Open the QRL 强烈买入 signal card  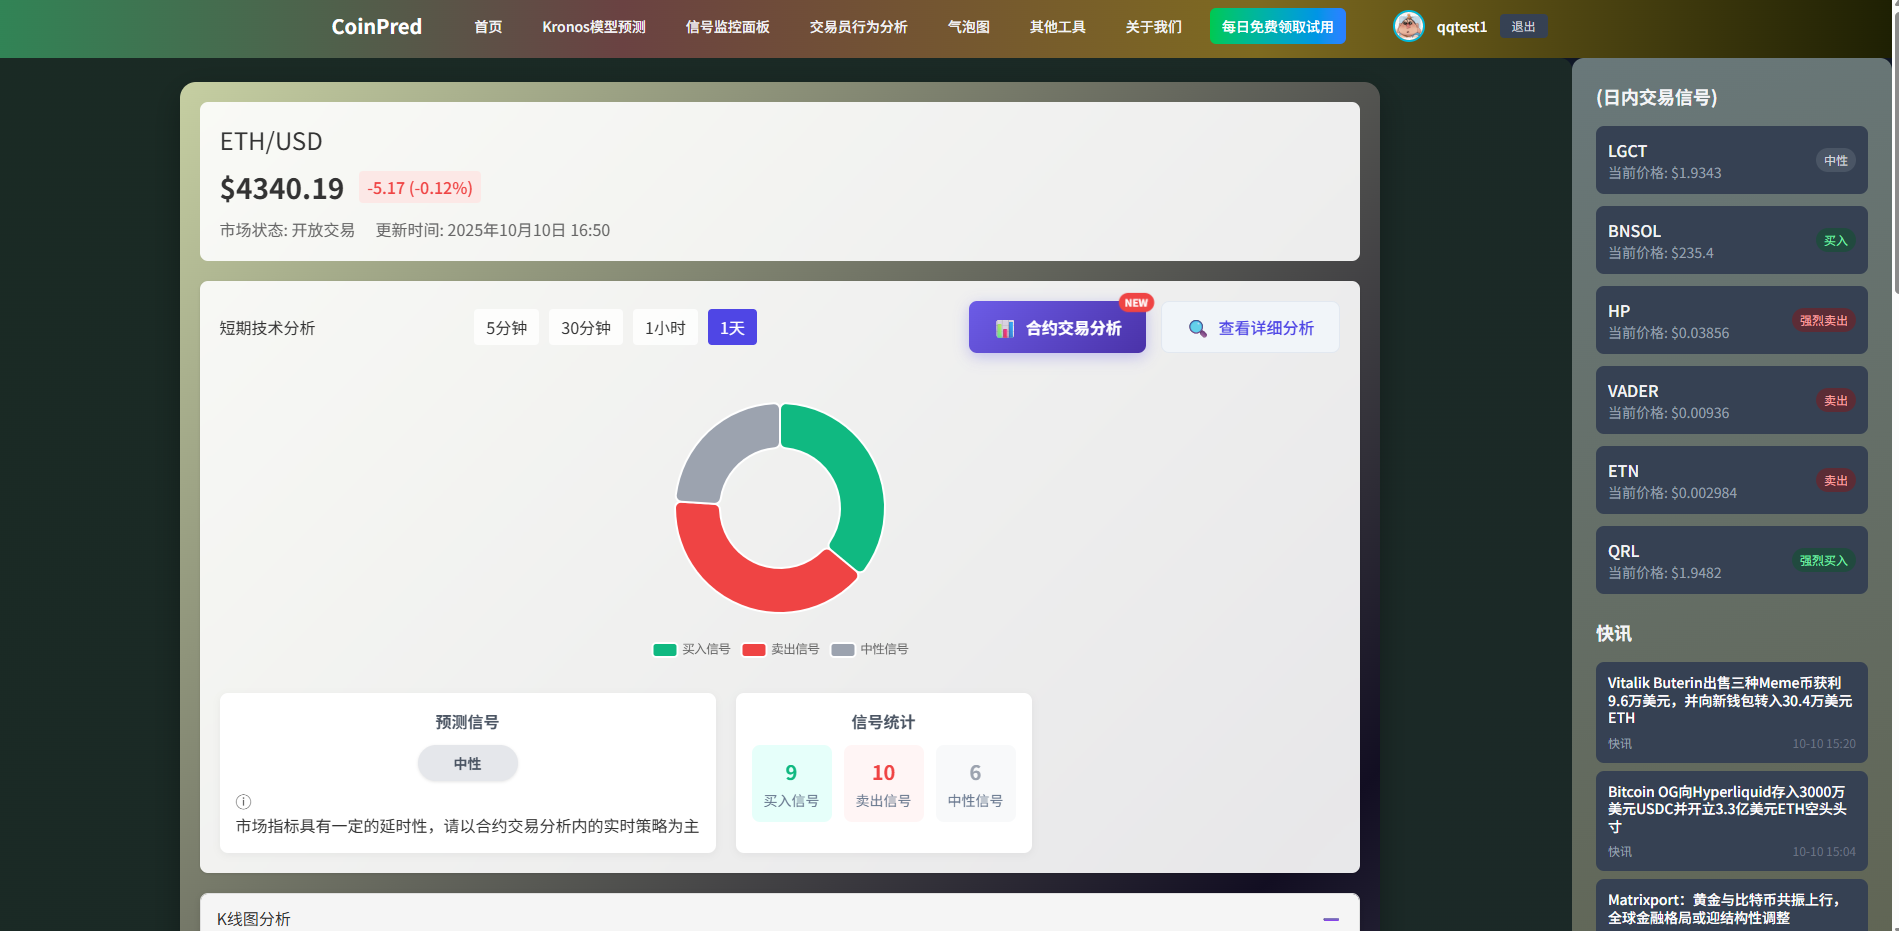[x=1731, y=560]
